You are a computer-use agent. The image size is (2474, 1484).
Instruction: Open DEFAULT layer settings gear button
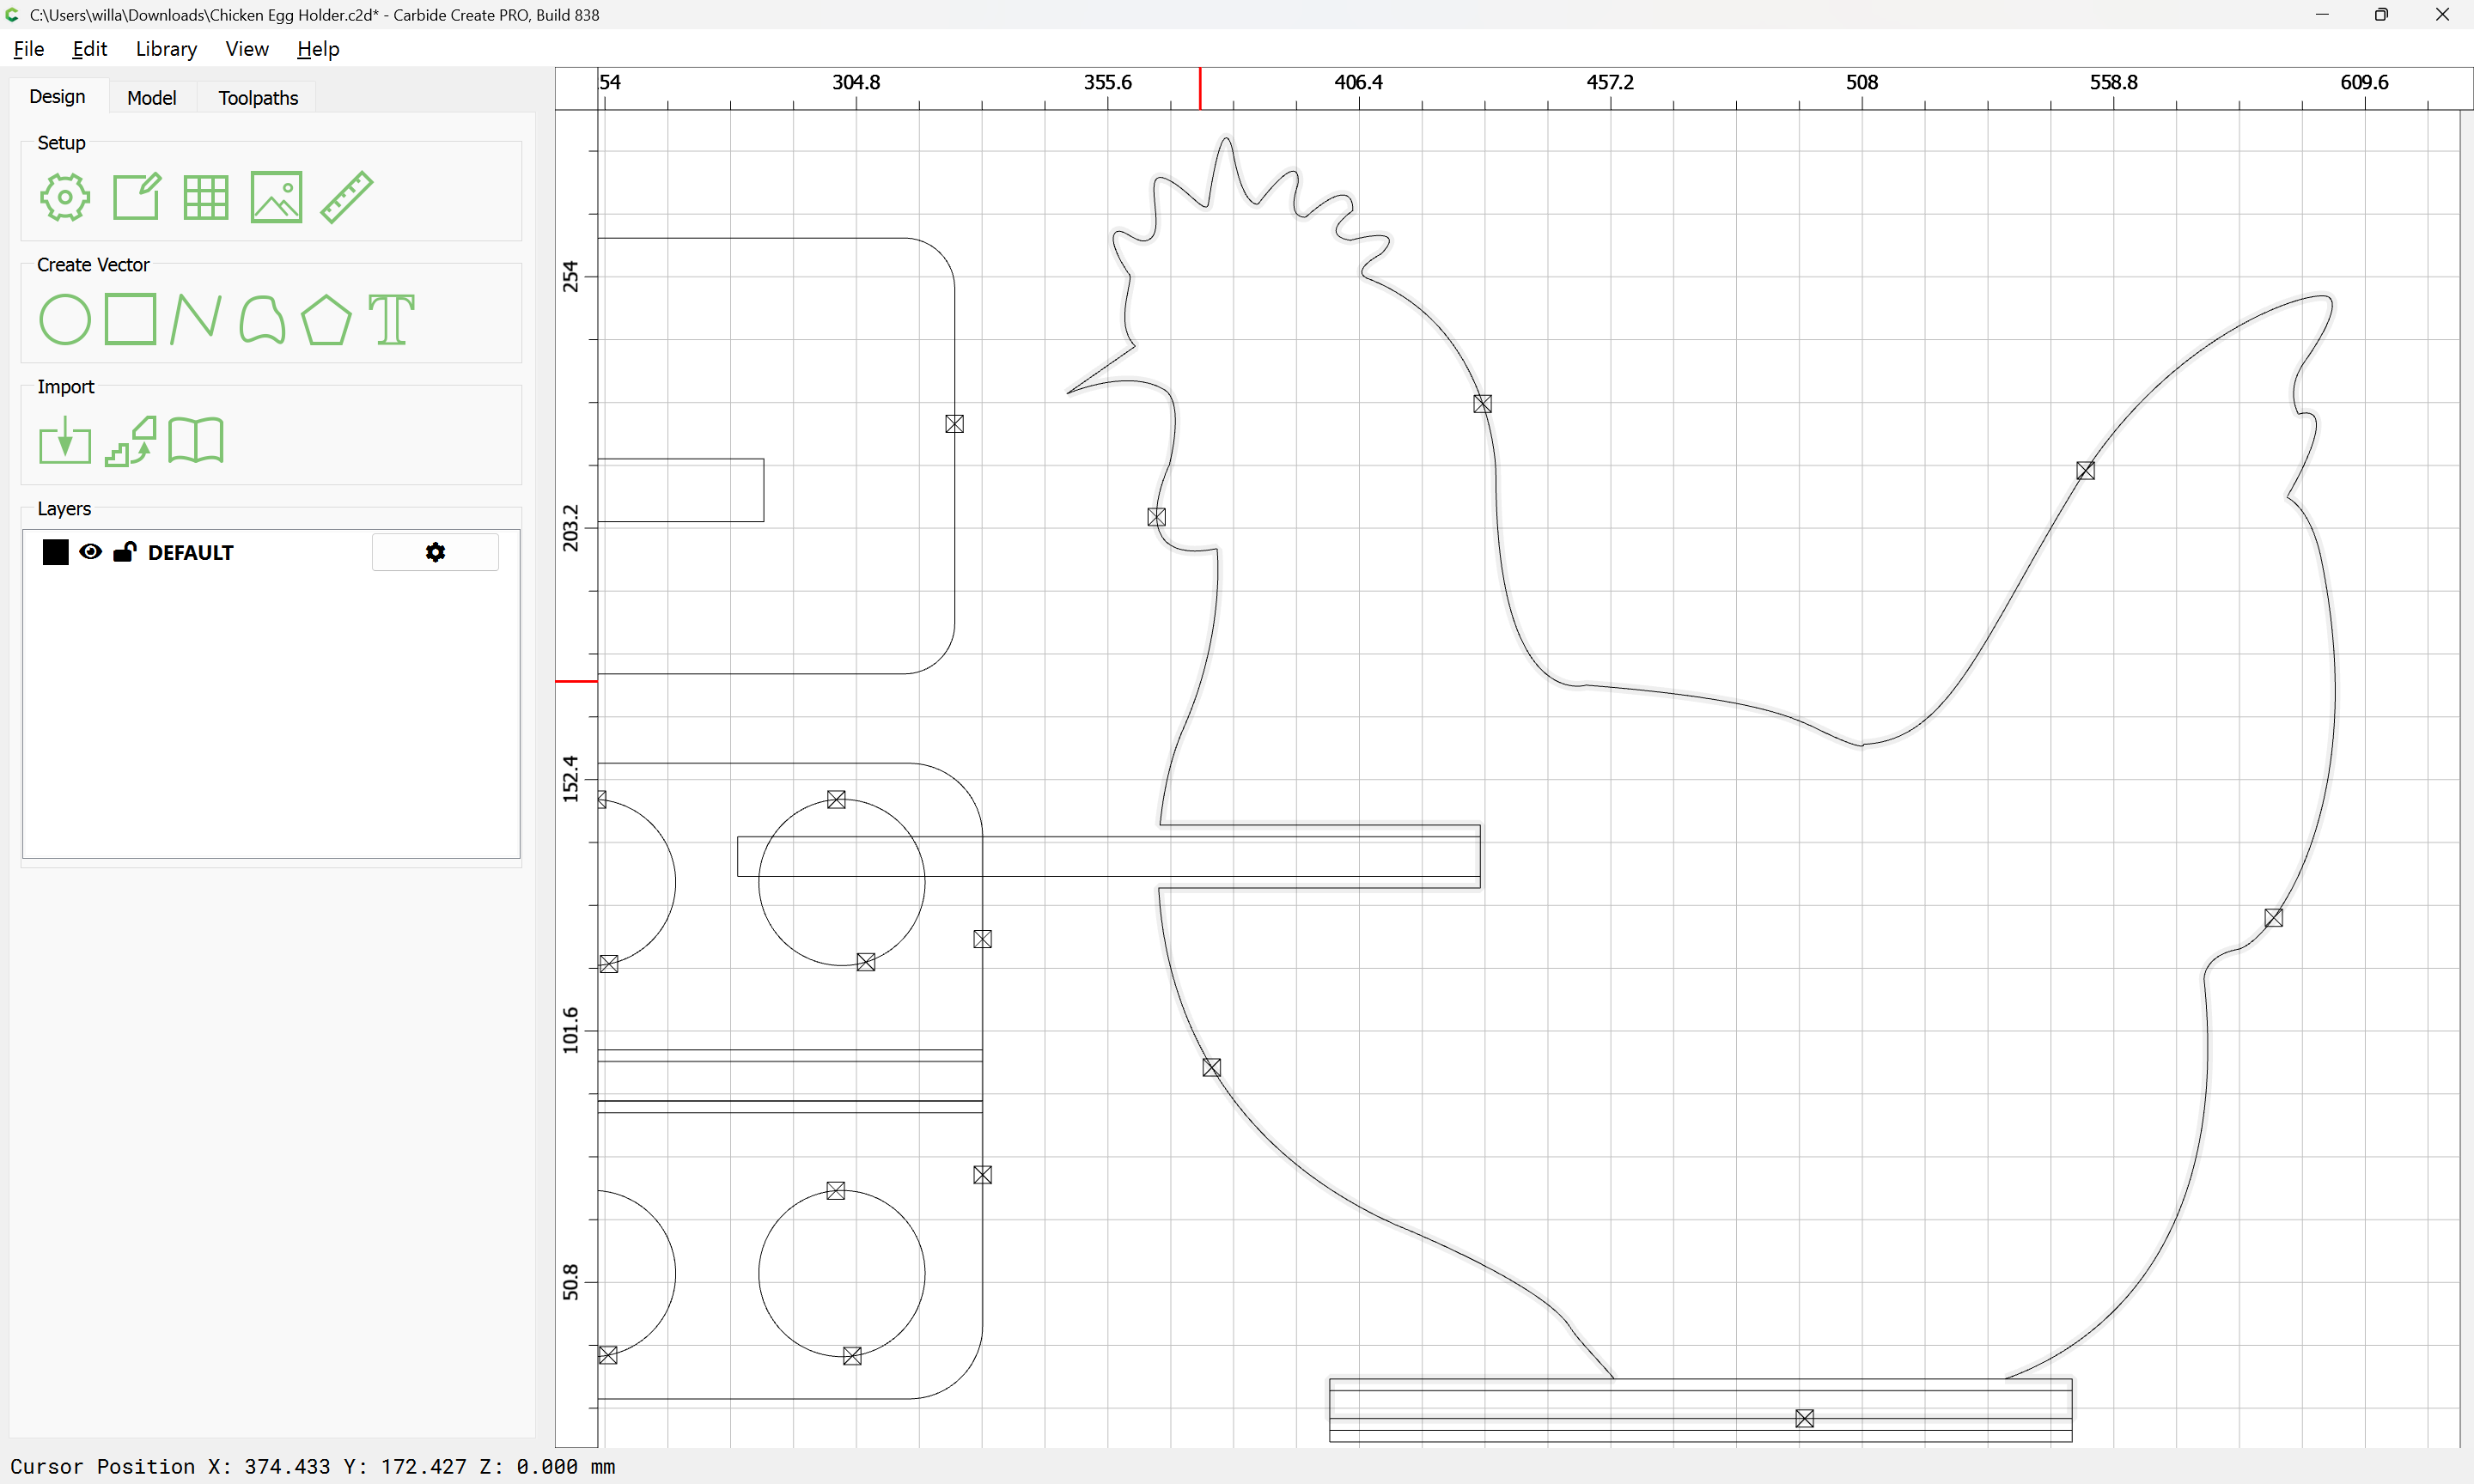click(x=435, y=552)
